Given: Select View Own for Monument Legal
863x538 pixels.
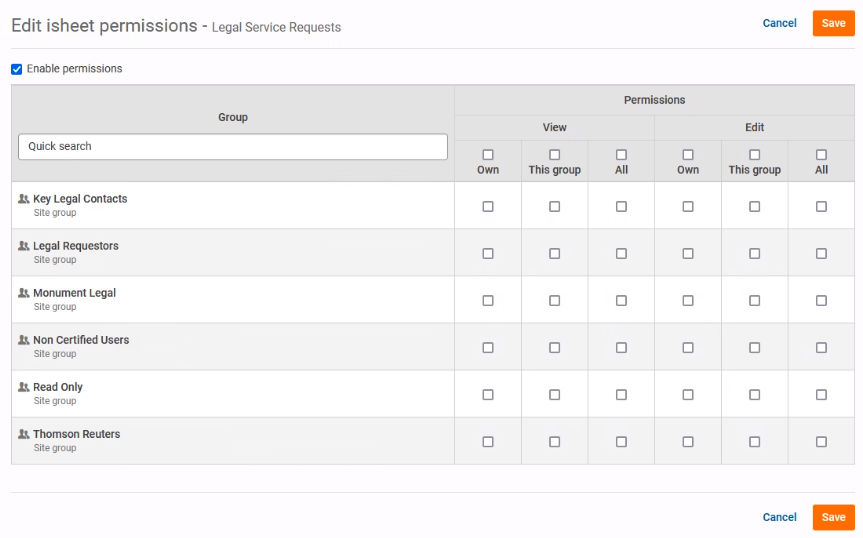Looking at the screenshot, I should (488, 300).
